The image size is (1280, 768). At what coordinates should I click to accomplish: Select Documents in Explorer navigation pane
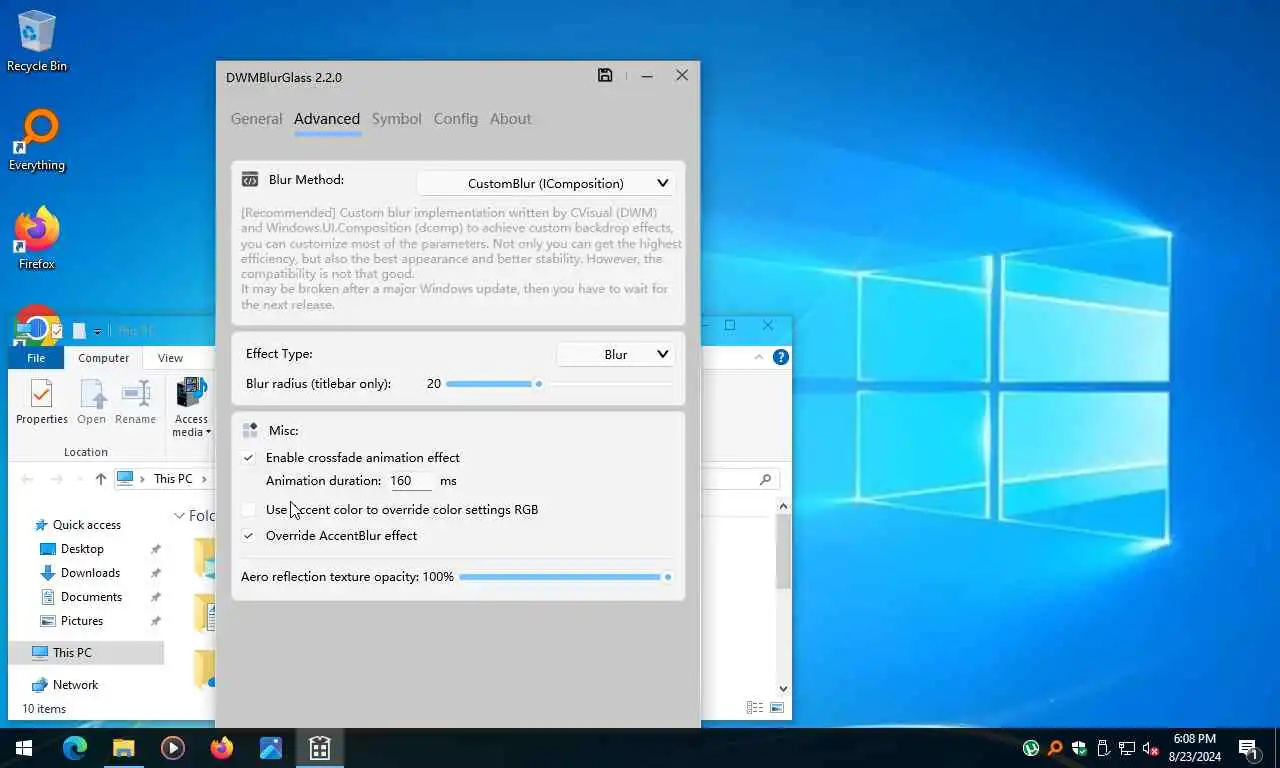(81, 597)
